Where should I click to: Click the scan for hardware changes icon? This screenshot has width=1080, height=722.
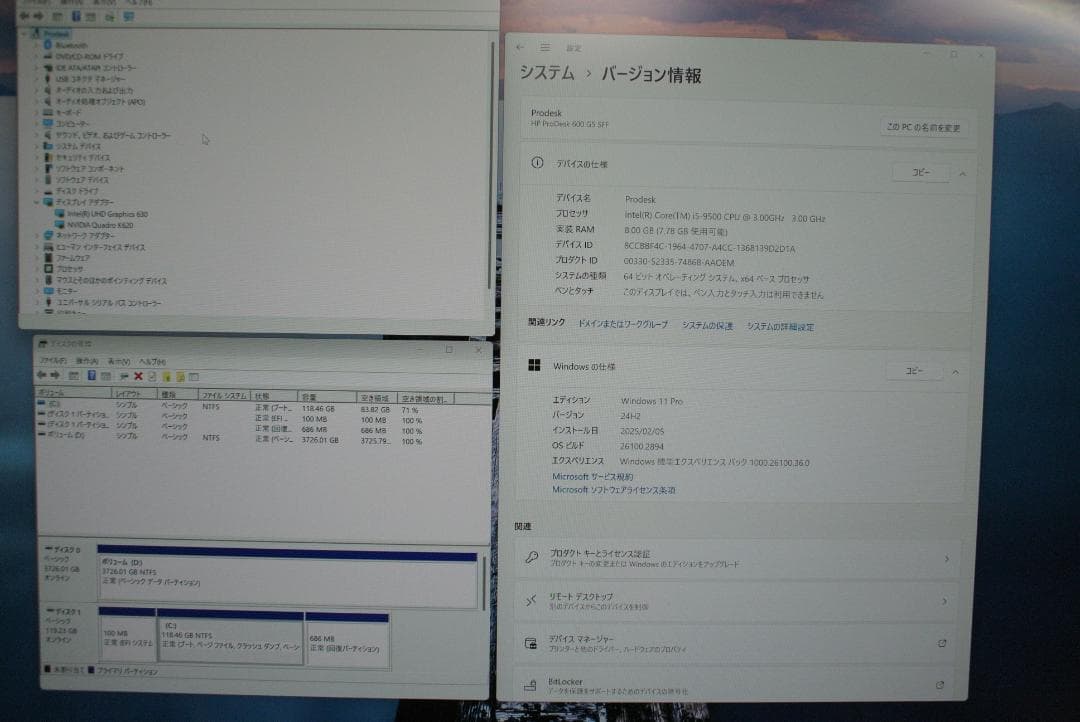pos(110,17)
